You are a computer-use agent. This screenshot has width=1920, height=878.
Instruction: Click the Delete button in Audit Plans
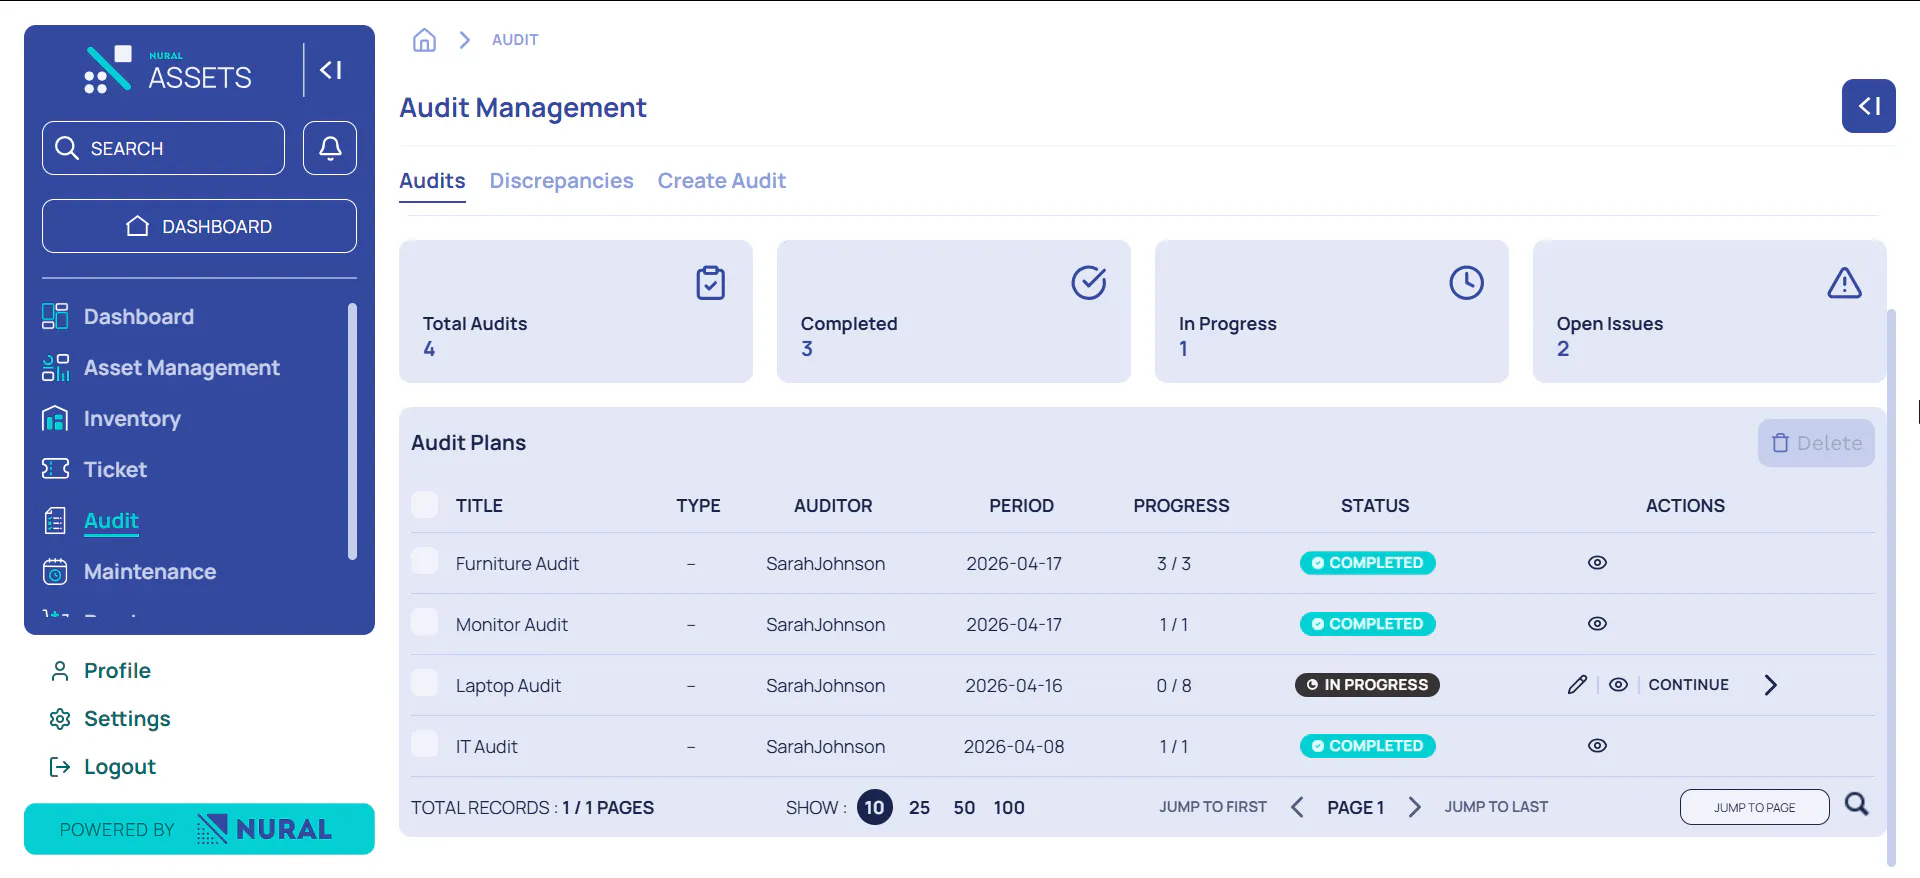click(1816, 443)
